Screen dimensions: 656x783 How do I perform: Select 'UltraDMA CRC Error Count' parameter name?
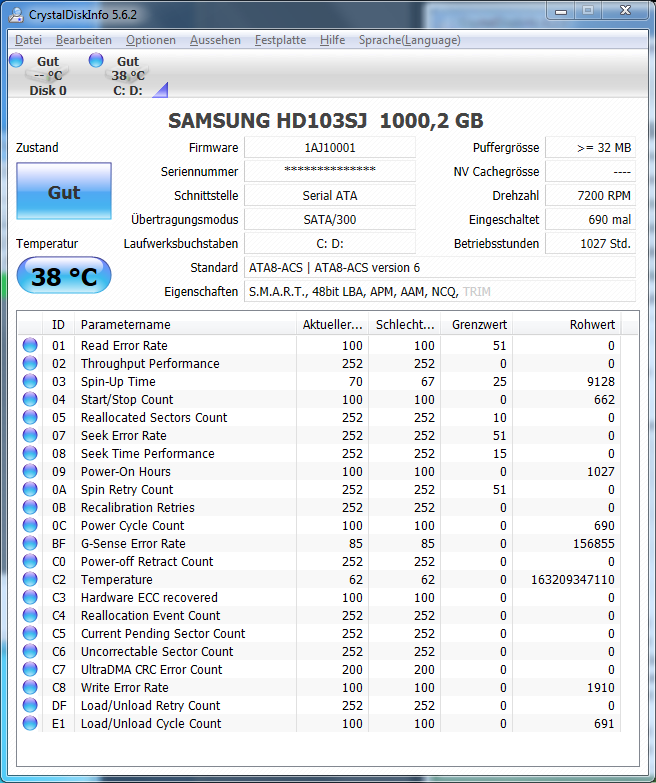coord(151,670)
